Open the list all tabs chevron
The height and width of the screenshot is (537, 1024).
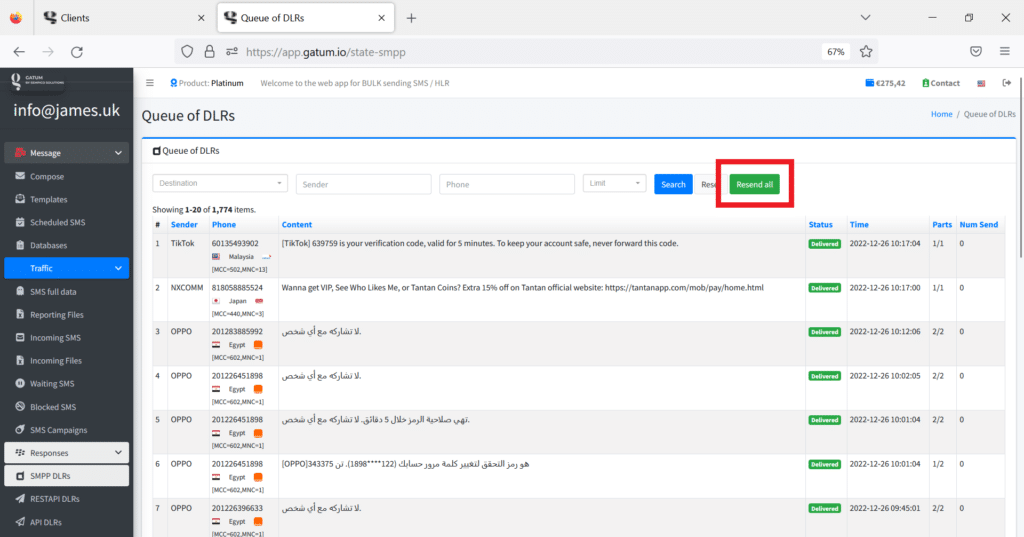865,18
